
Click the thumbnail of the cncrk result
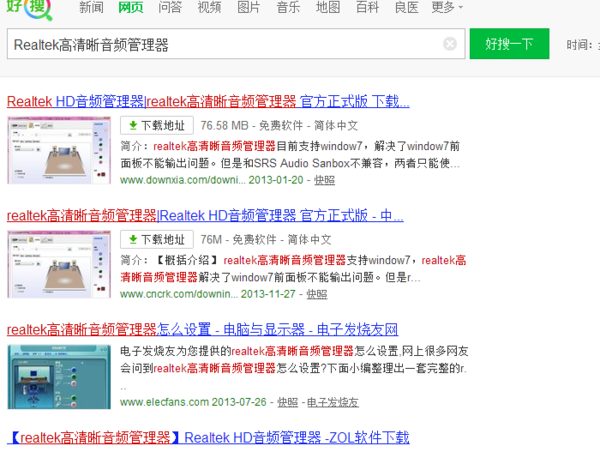[x=59, y=264]
